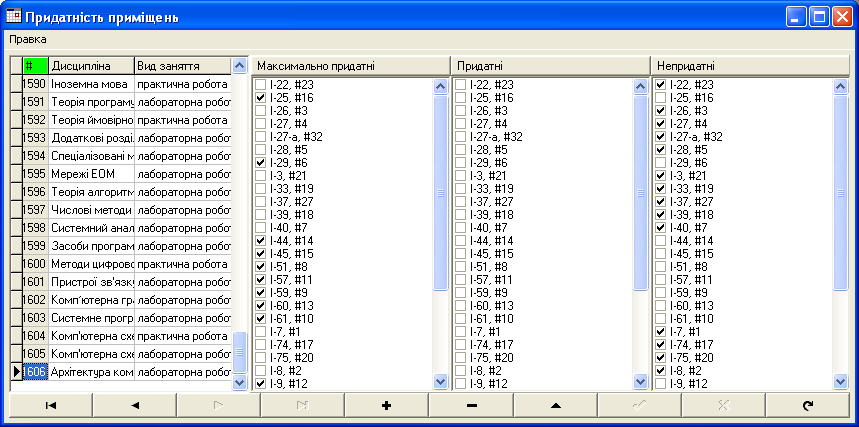The image size is (859, 427).
Task: Close the Придатність приміщень window
Action: click(841, 17)
